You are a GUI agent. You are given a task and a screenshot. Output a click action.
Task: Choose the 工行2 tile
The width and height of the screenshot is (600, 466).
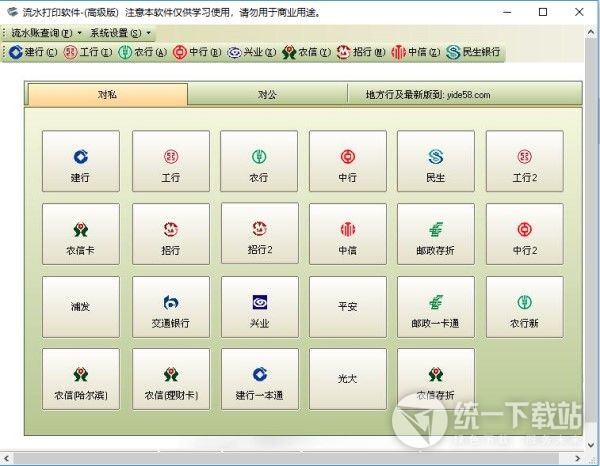tap(524, 161)
